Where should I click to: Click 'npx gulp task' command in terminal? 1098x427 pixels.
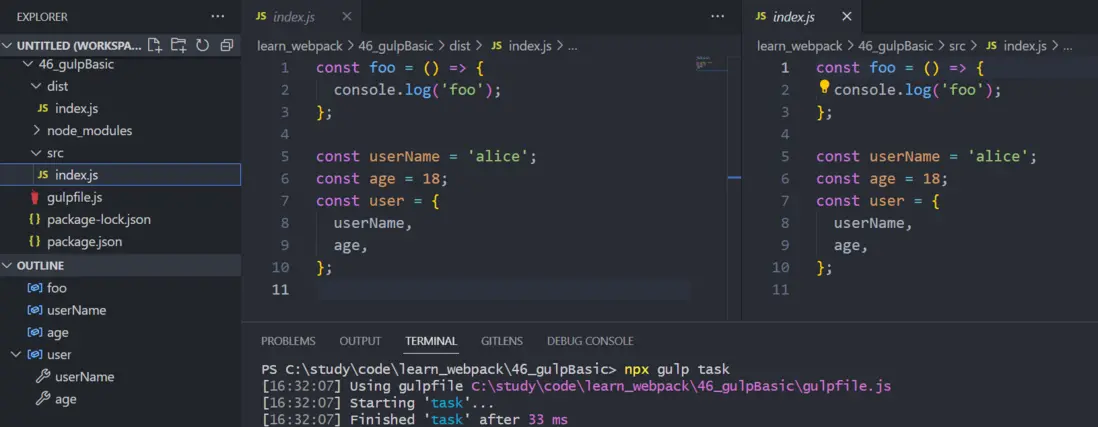(x=676, y=370)
